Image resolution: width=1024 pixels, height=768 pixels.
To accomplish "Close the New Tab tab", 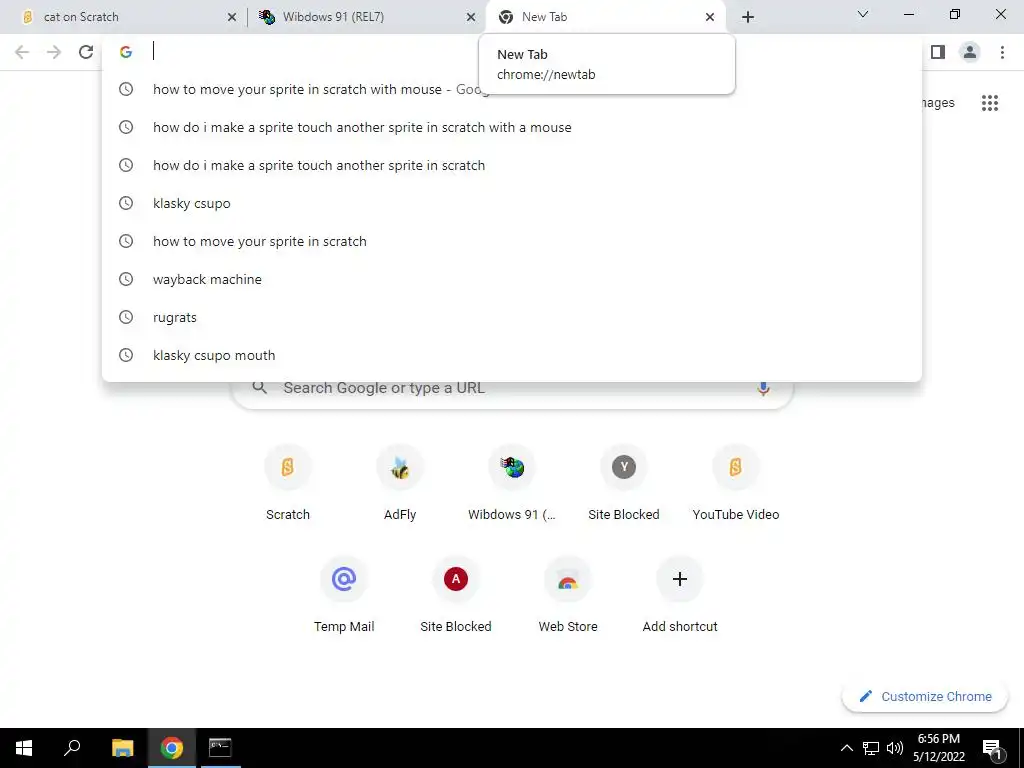I will [710, 18].
